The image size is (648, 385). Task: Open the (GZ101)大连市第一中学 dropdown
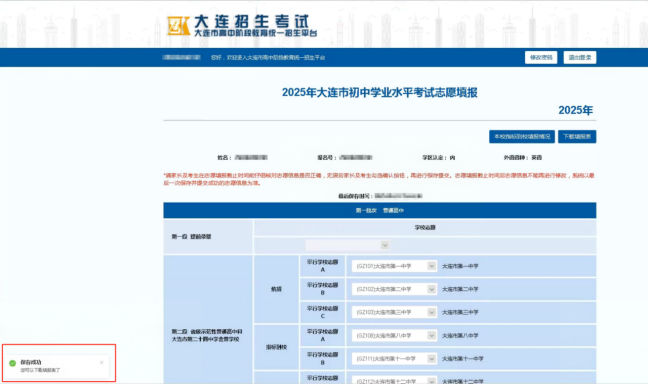click(x=394, y=266)
